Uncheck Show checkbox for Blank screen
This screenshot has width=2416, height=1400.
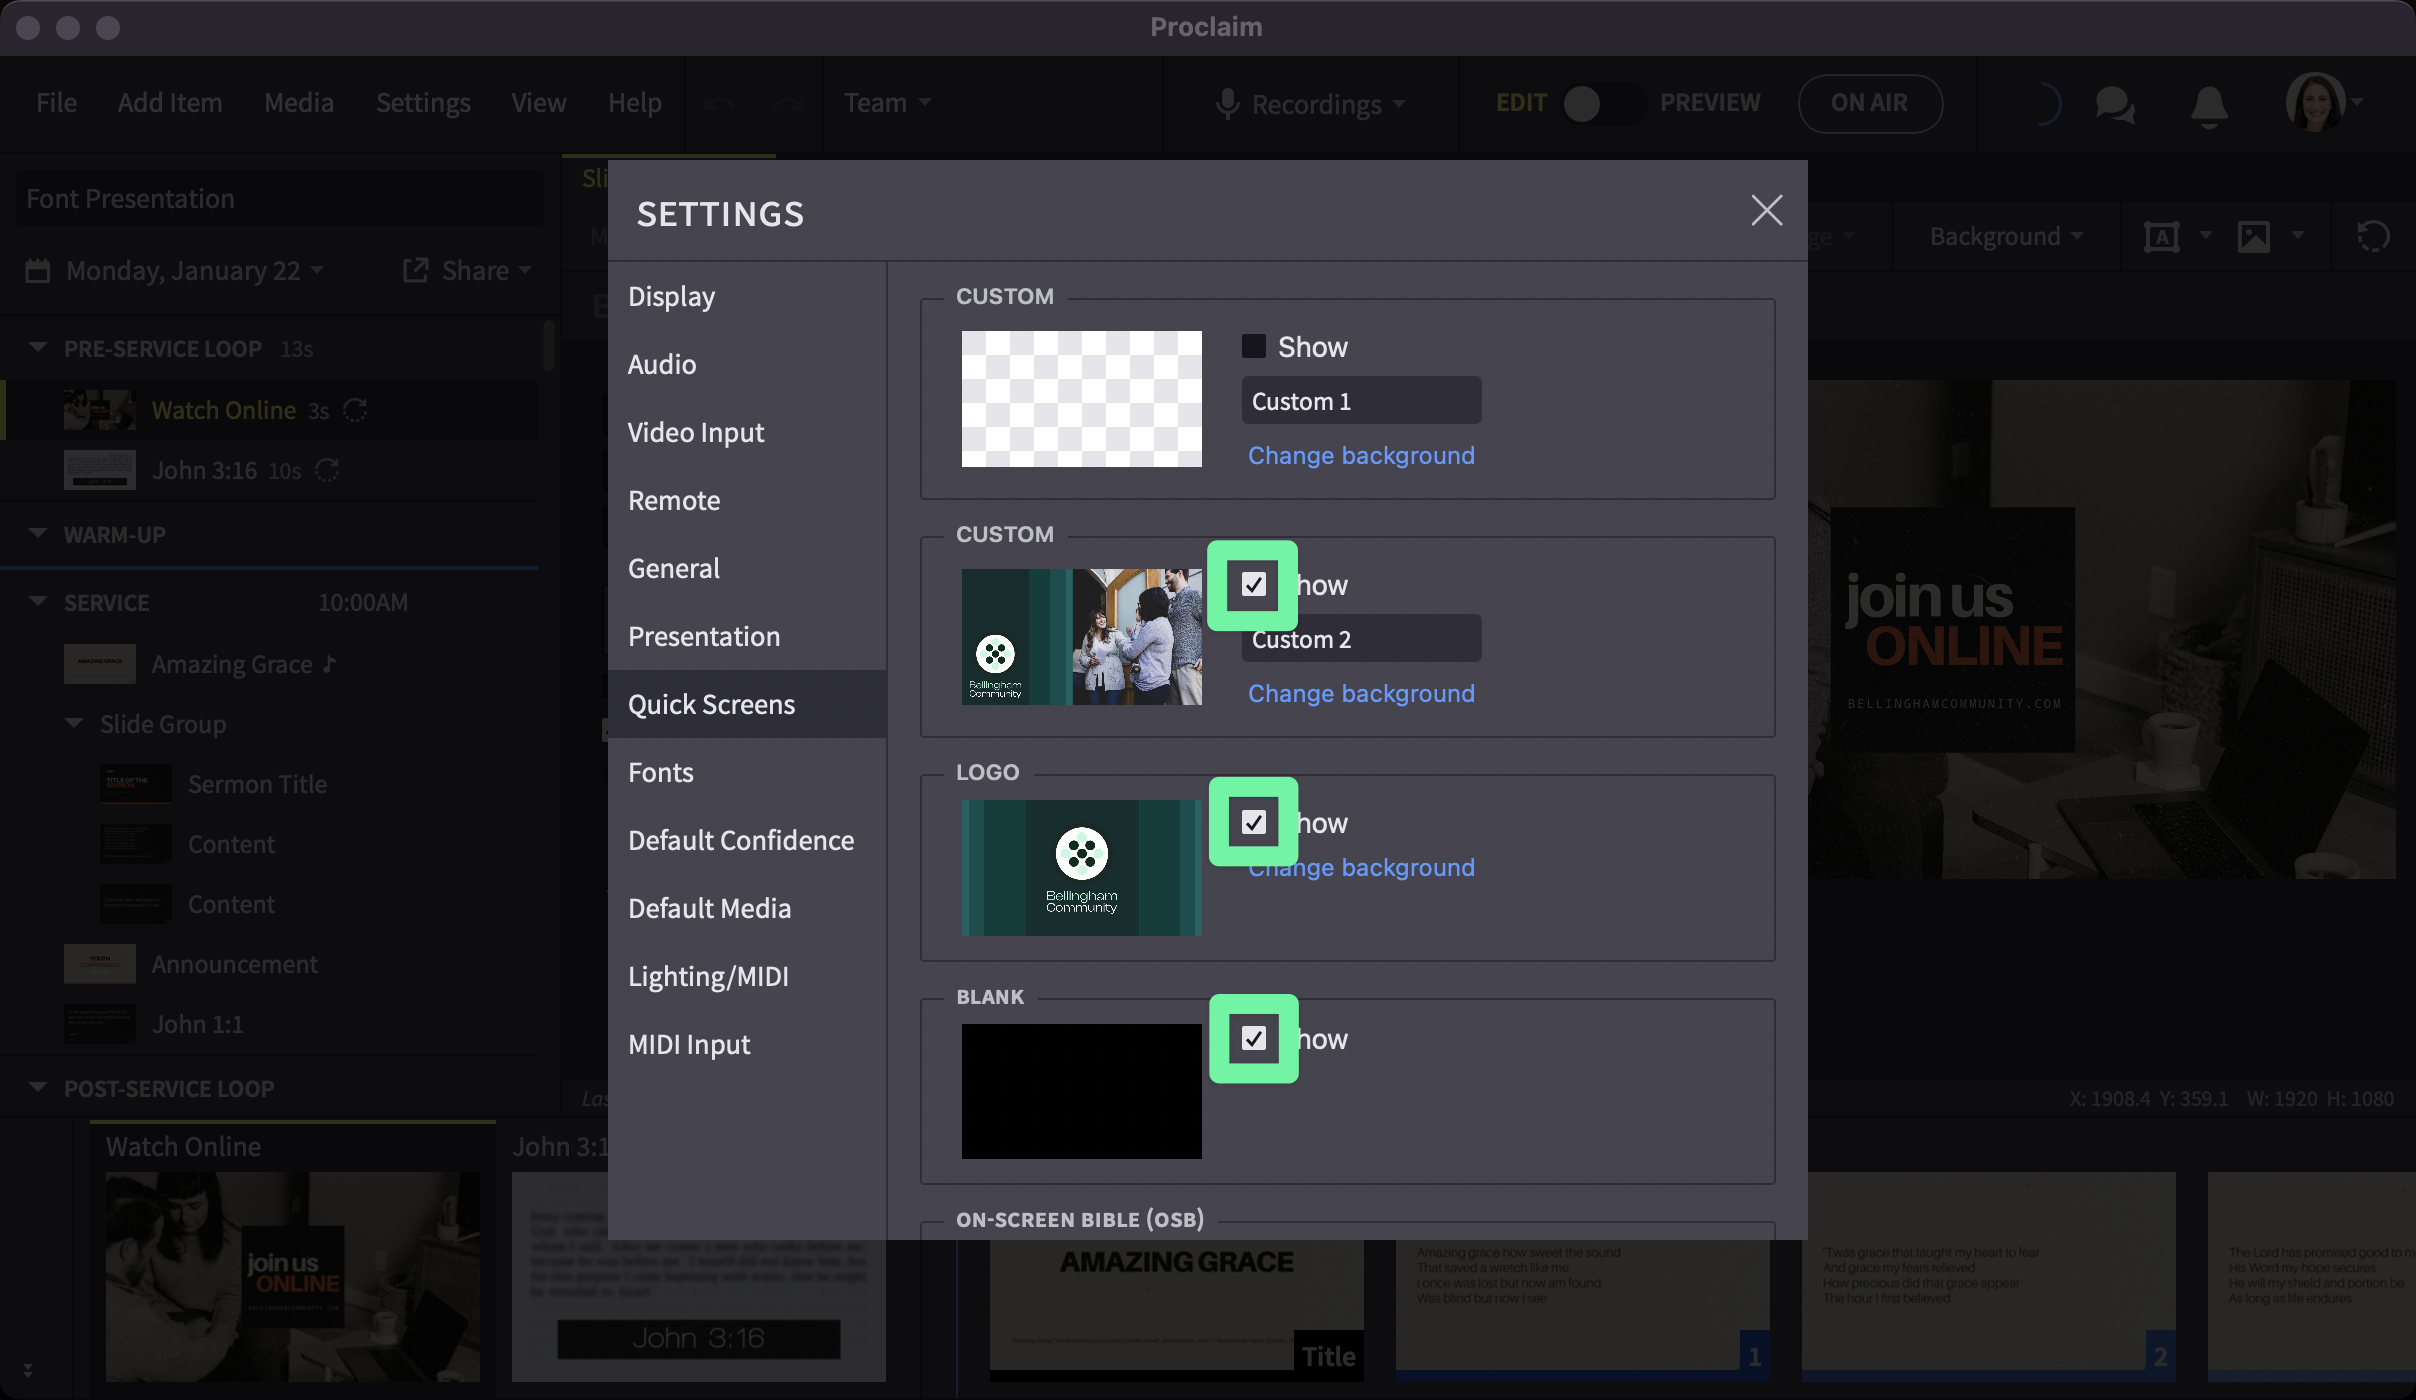pyautogui.click(x=1254, y=1038)
